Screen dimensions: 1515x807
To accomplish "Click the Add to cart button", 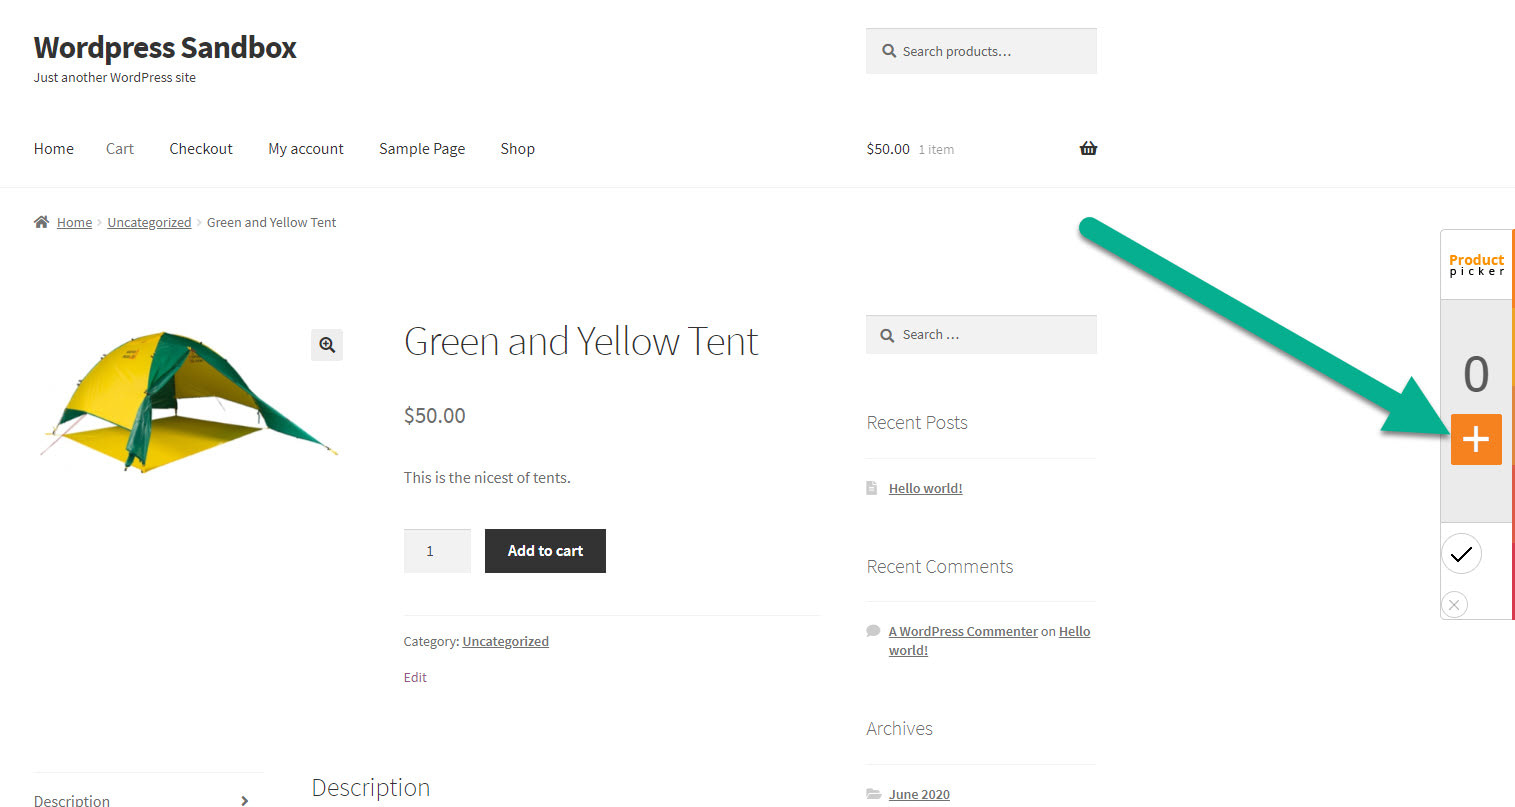I will coord(545,551).
